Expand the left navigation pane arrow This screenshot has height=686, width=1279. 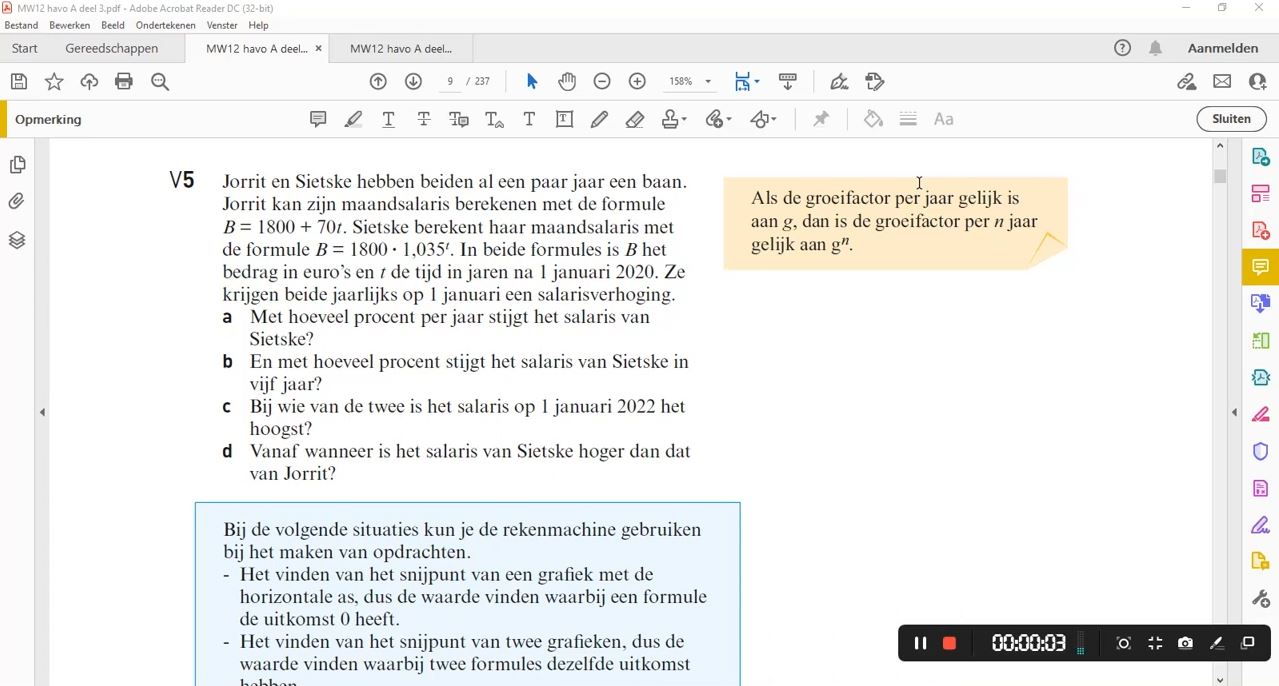[42, 412]
